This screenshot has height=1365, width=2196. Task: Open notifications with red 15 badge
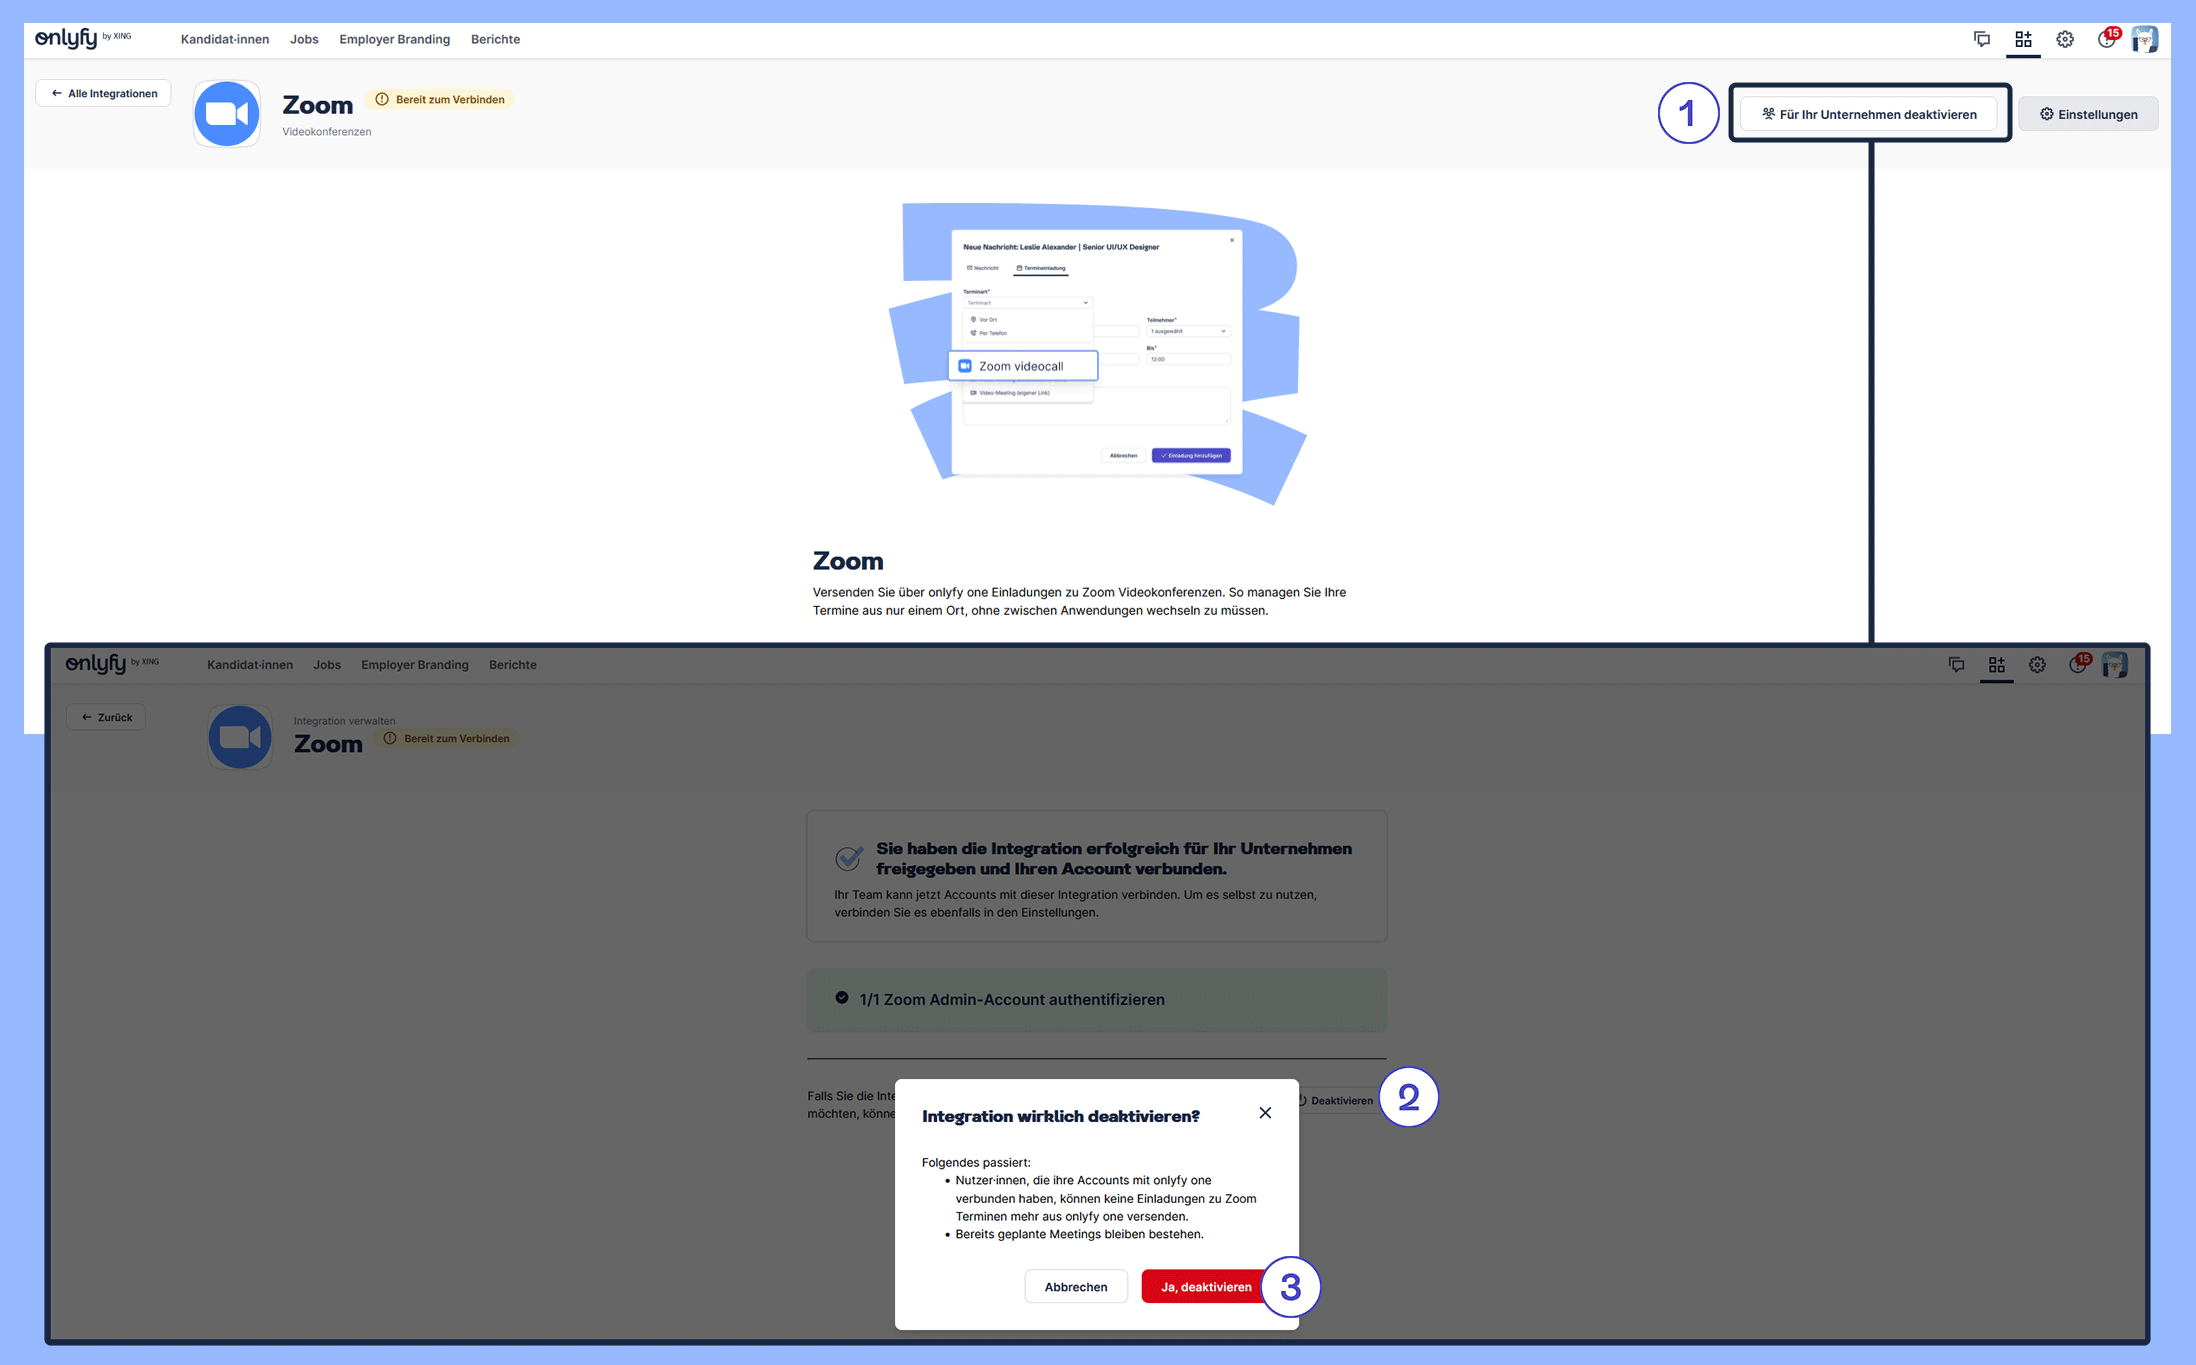(x=2106, y=39)
